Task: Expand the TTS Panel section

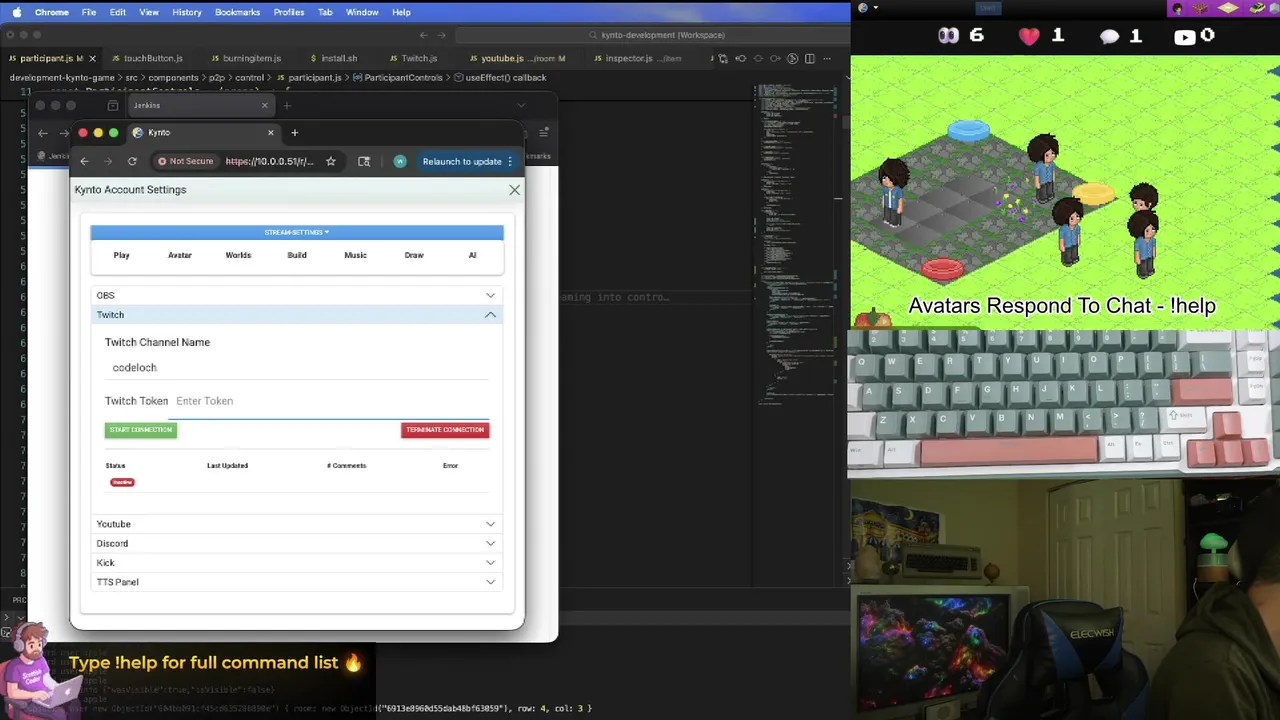Action: [x=297, y=582]
